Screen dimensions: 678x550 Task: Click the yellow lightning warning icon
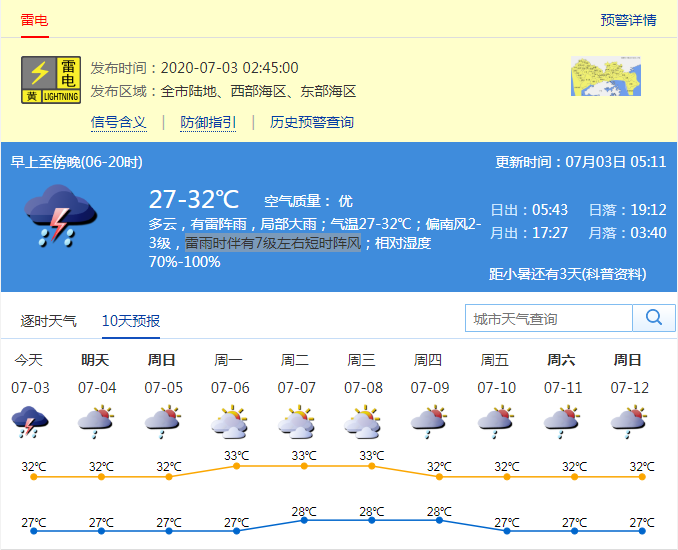click(51, 79)
